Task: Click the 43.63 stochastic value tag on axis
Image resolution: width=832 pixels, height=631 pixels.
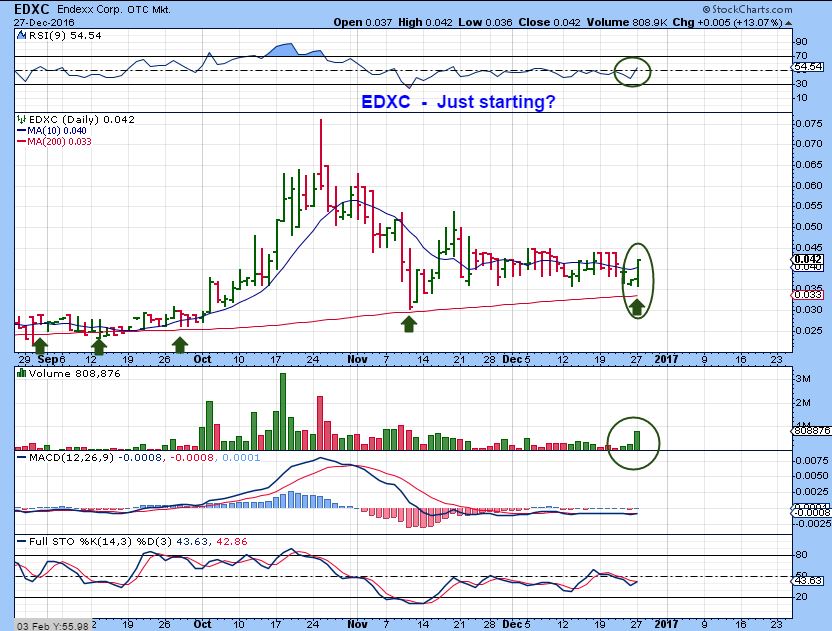Action: tap(809, 581)
